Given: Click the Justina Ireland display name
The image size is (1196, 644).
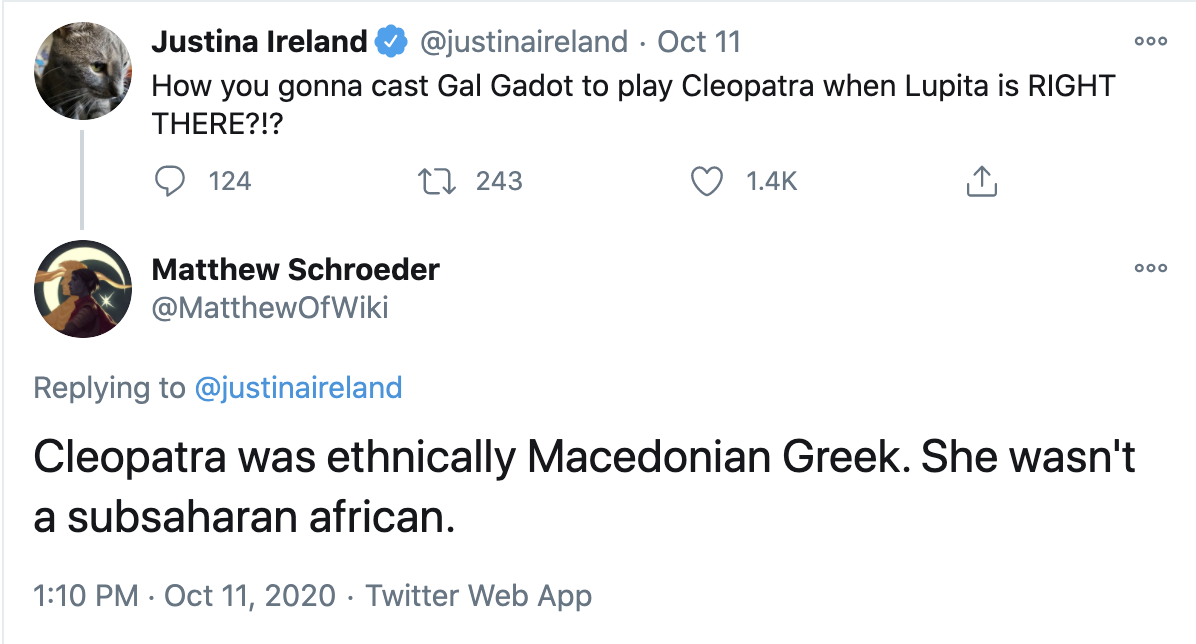Looking at the screenshot, I should (260, 43).
